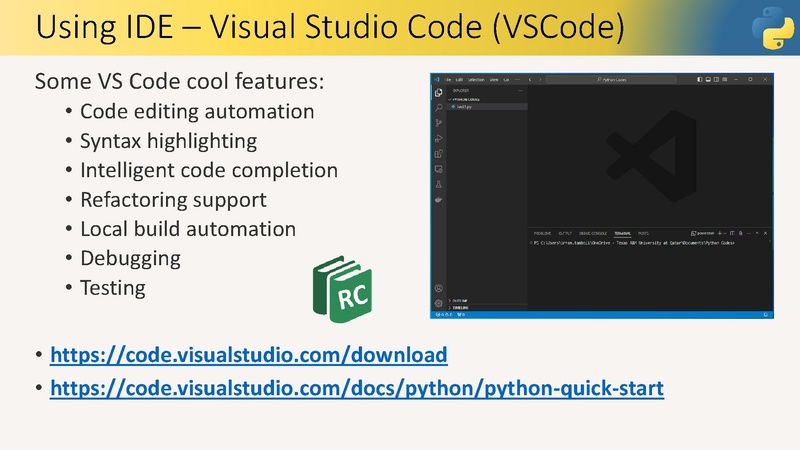Open the Accounts icon in activity bar
This screenshot has width=800, height=450.
(439, 288)
